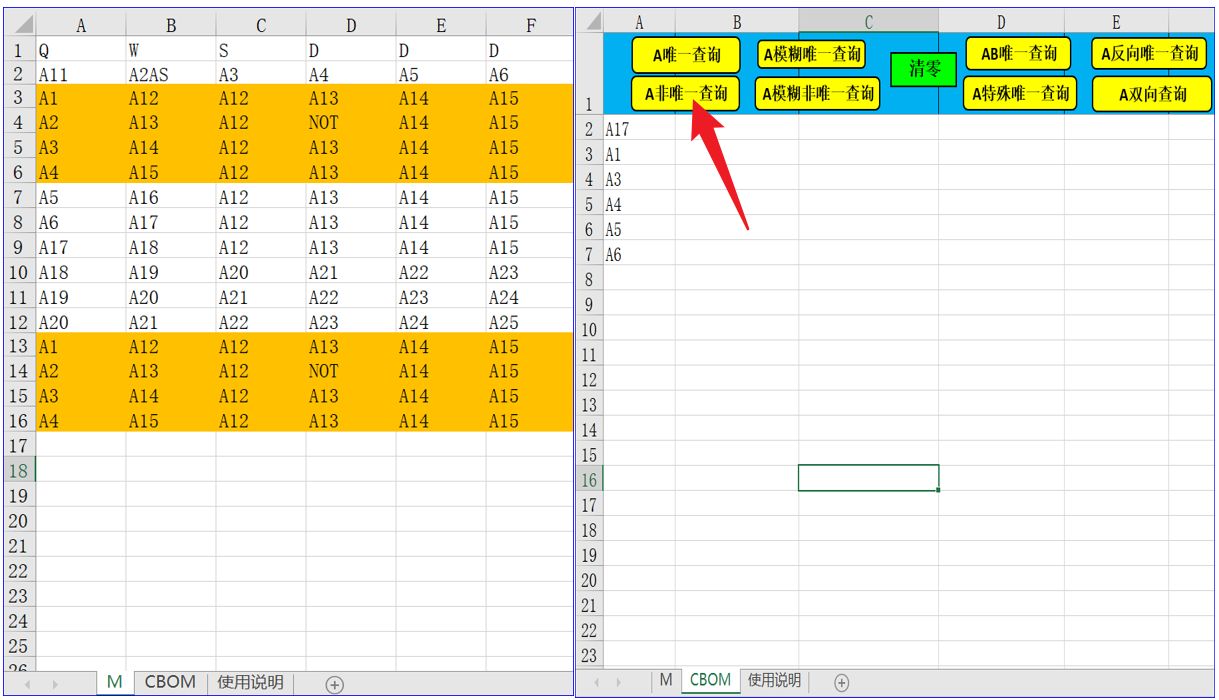Switch to M sheet tab in right window
Viewport: 1219px width, 700px height.
pos(665,680)
